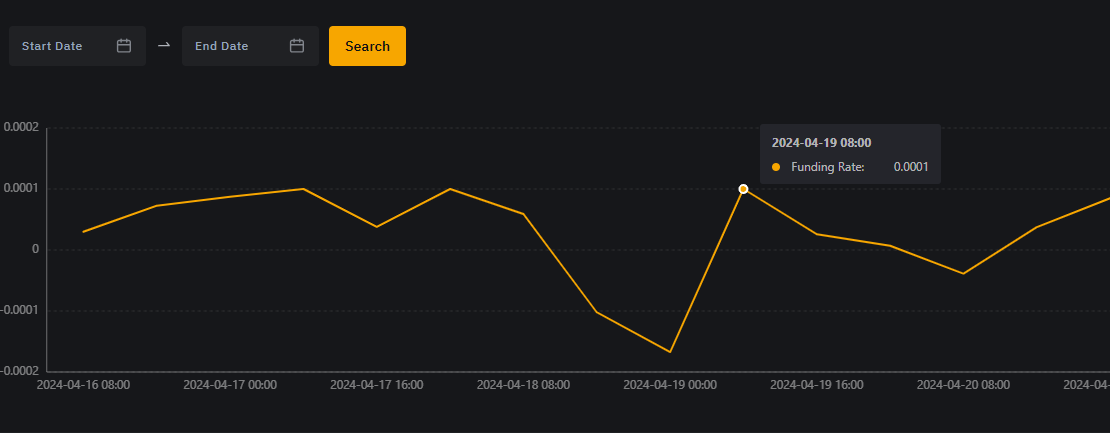Click the line point at 2024-04-18 08:00
Viewport: 1110px width, 433px height.
tap(523, 214)
